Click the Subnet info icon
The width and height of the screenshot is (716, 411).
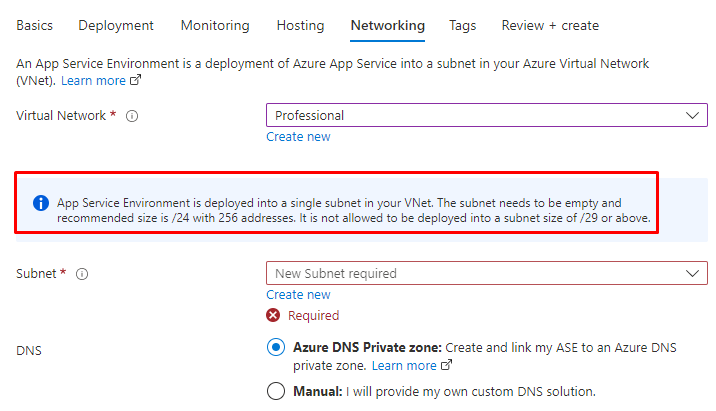tap(83, 274)
